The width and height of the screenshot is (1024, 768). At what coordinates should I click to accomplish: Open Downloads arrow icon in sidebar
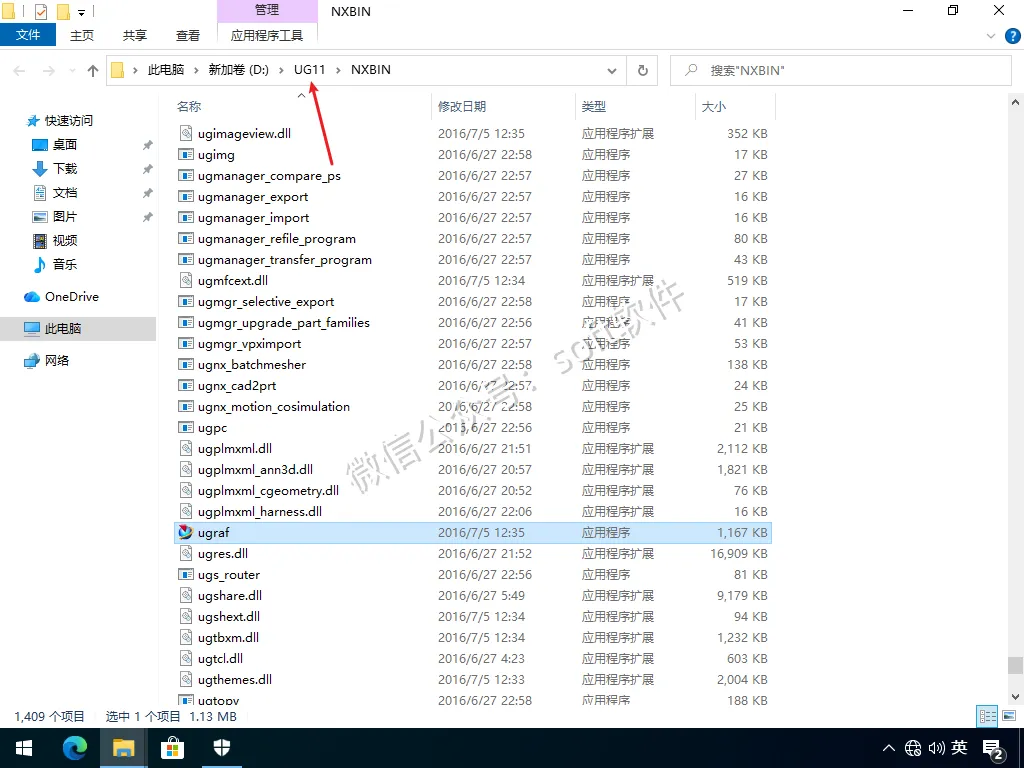click(40, 169)
